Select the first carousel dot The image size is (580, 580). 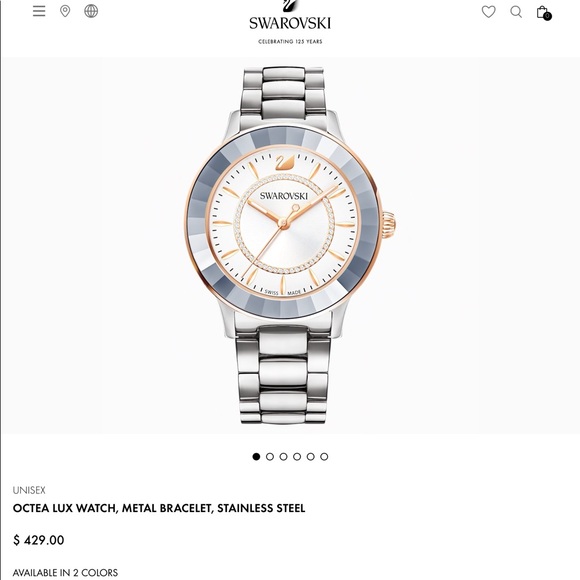[256, 456]
